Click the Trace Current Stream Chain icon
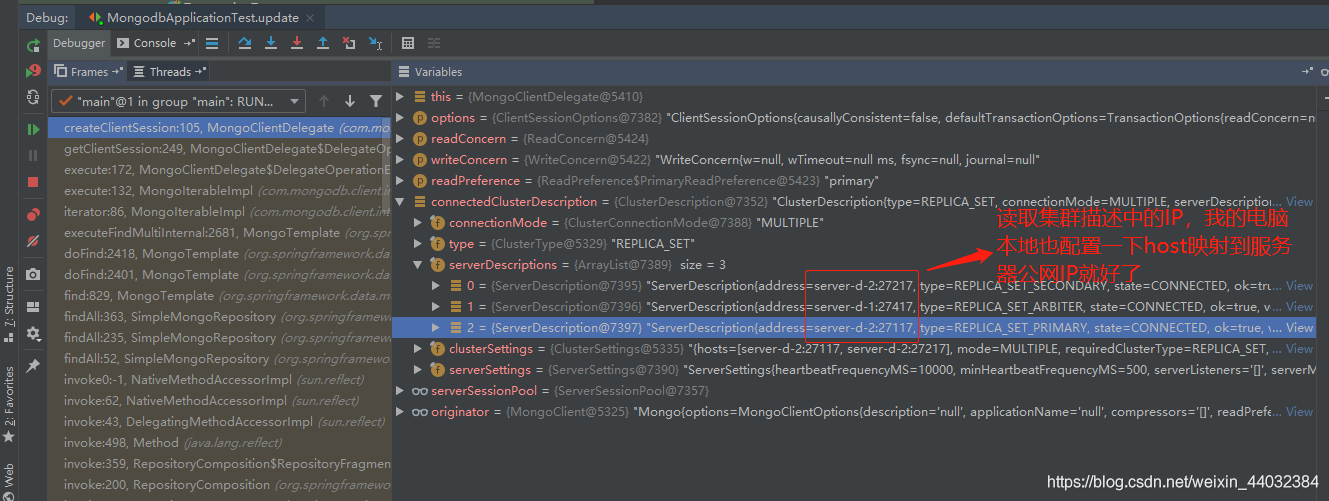This screenshot has width=1329, height=501. (434, 43)
